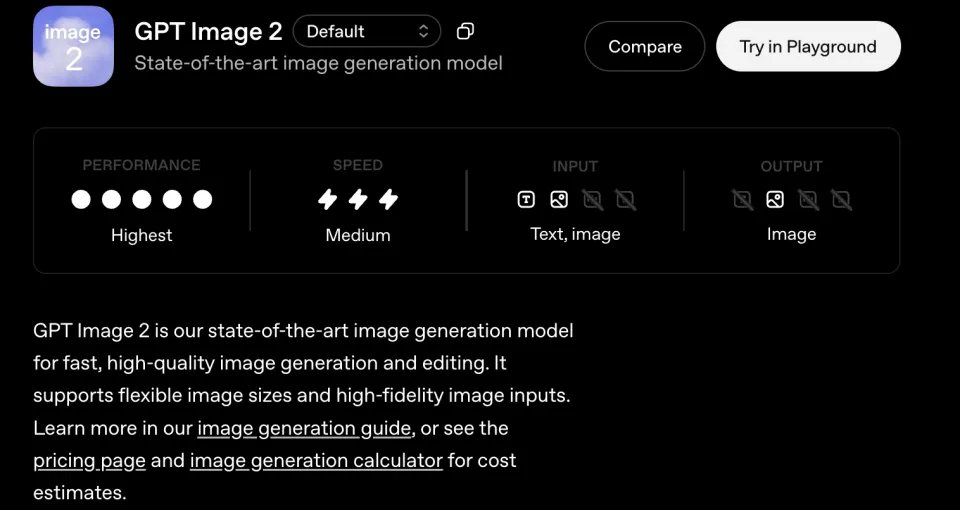Click the first lightning bolt speed icon
The image size is (960, 510).
pos(327,200)
